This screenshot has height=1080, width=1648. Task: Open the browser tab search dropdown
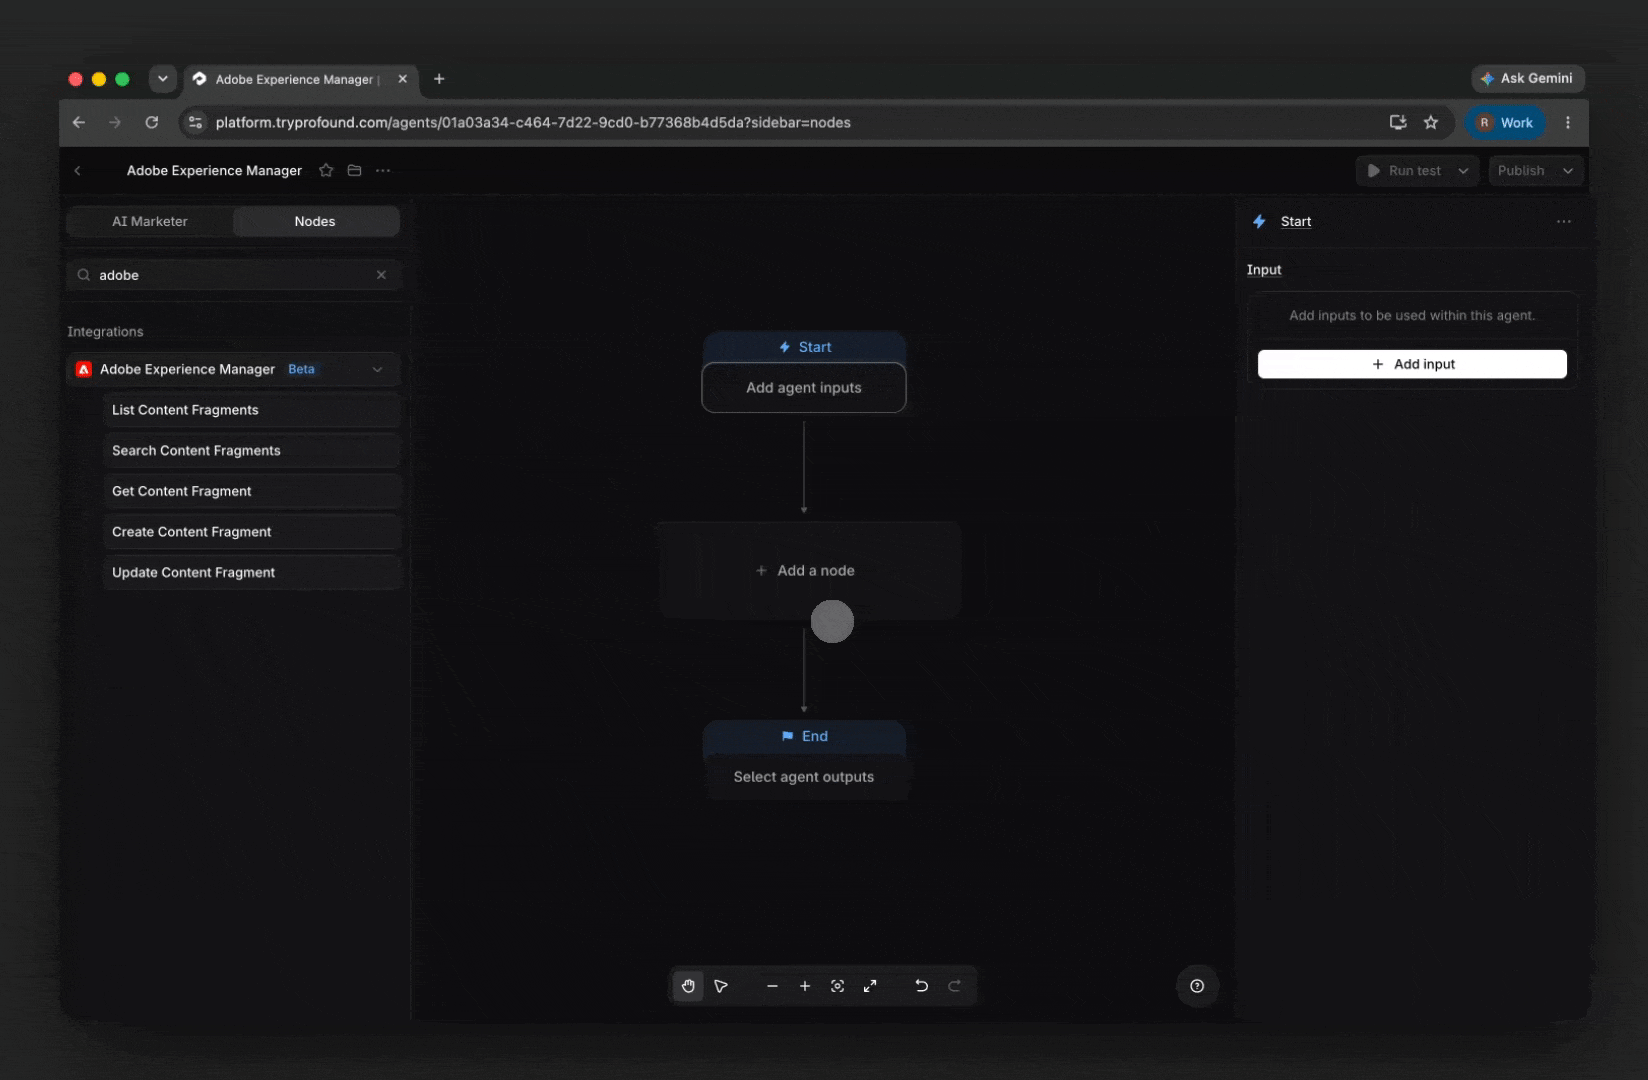[162, 79]
